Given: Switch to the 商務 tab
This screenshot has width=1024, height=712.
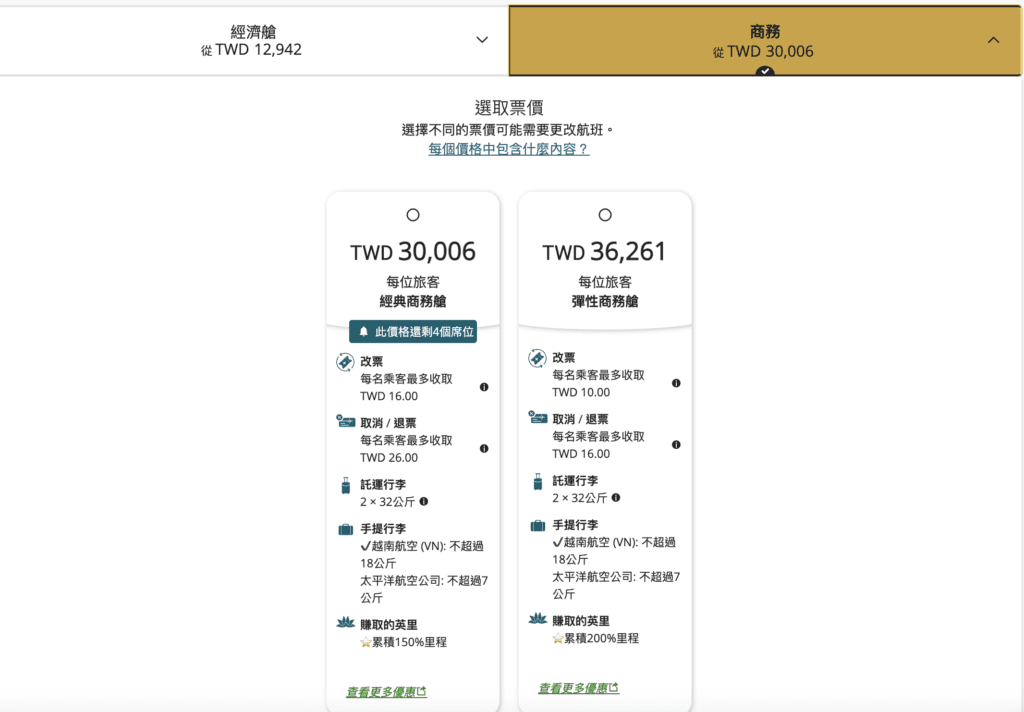Looking at the screenshot, I should click(765, 40).
